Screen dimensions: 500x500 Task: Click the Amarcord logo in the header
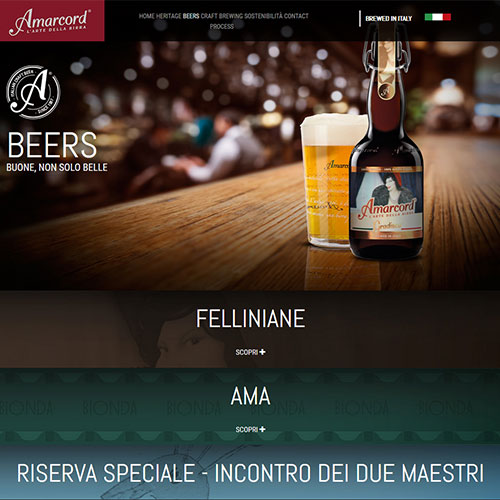(50, 22)
